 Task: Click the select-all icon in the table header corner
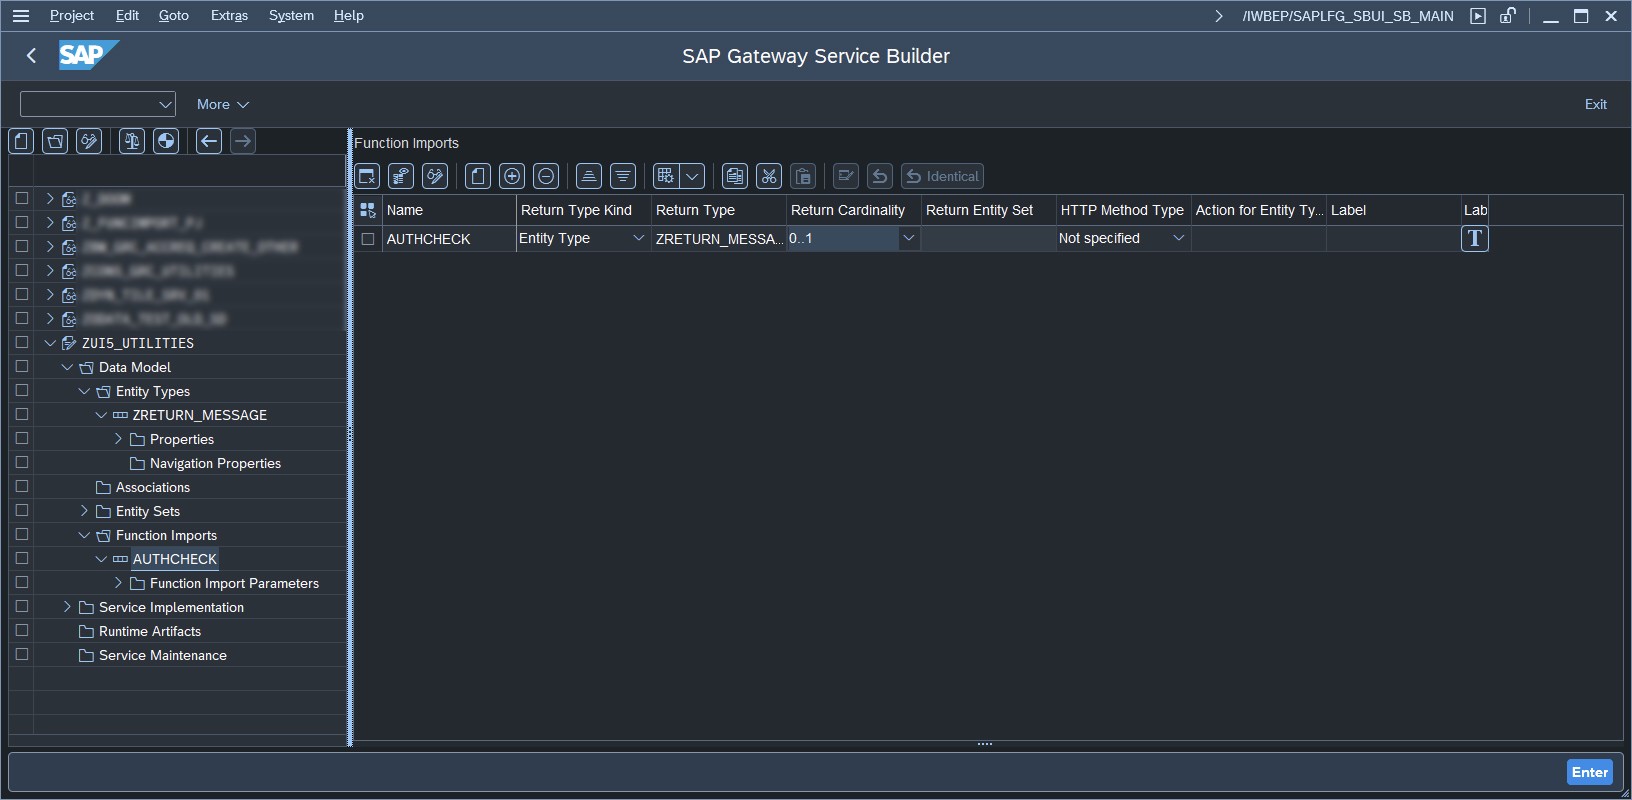[x=368, y=210]
